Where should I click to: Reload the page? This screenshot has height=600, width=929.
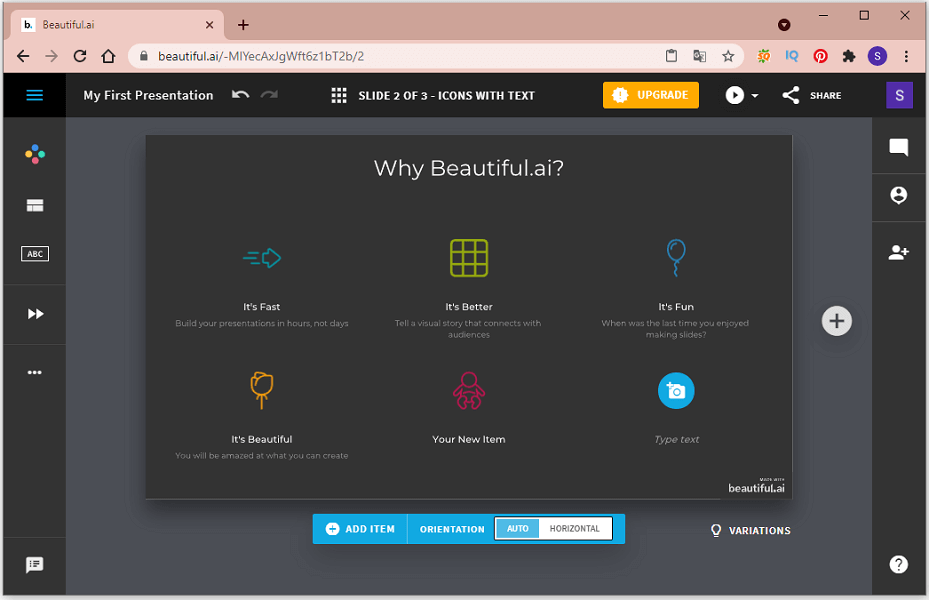point(80,56)
